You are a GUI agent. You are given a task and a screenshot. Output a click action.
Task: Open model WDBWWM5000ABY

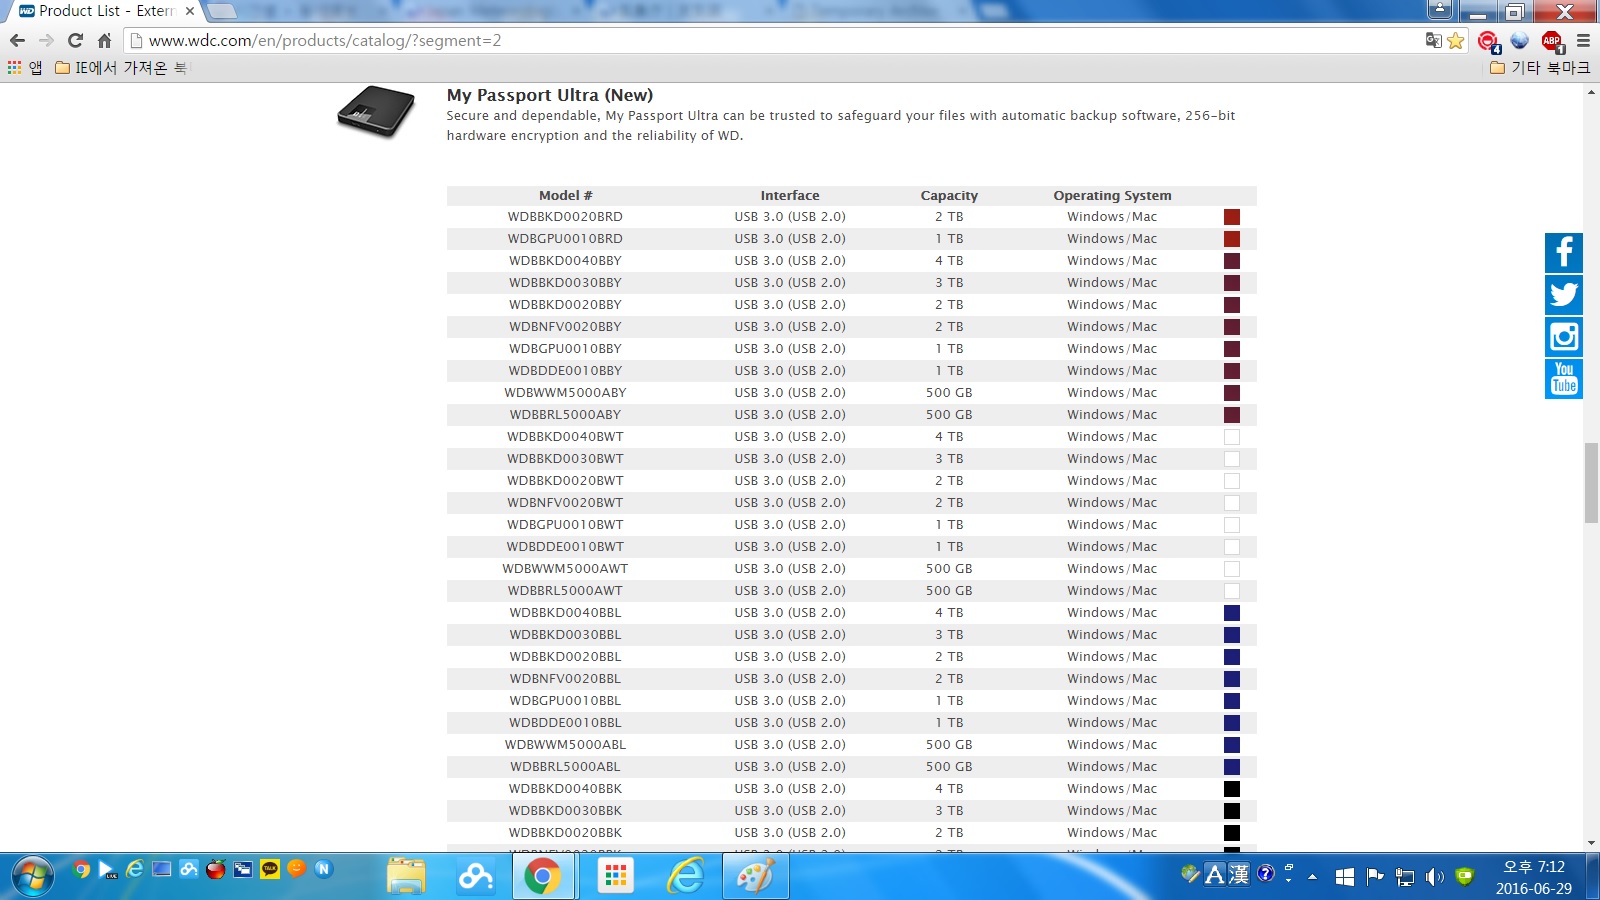565,393
